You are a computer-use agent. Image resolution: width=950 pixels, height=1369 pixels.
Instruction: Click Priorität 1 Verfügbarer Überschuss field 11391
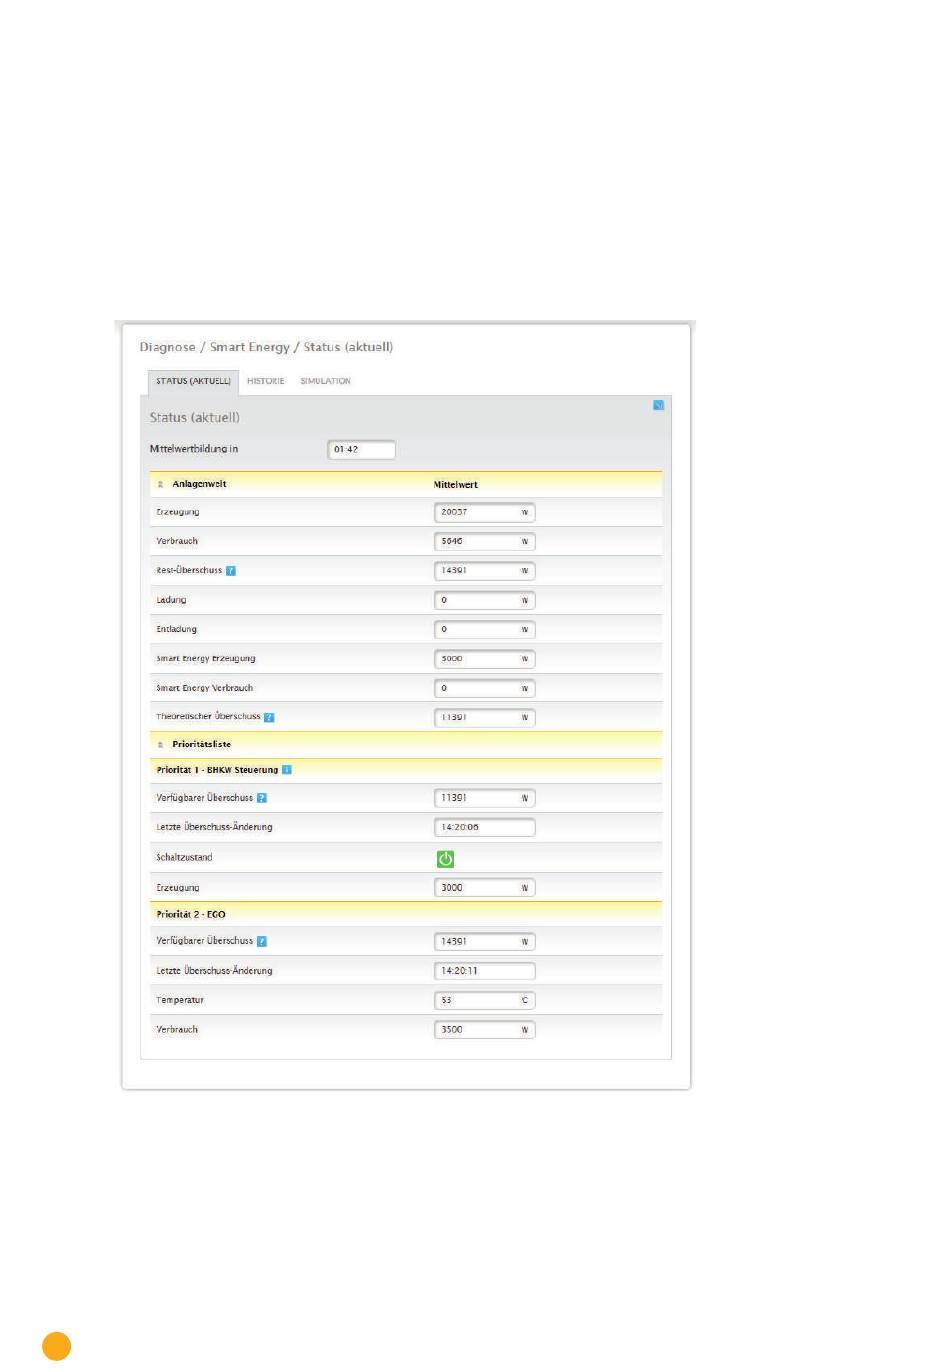485,798
